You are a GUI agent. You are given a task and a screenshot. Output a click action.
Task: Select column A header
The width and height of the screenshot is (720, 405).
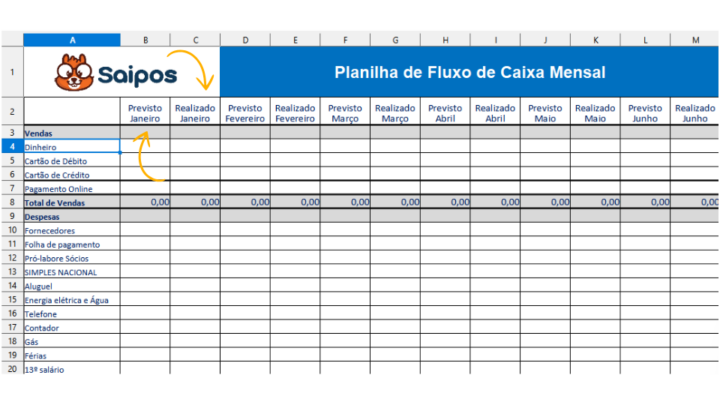[72, 39]
